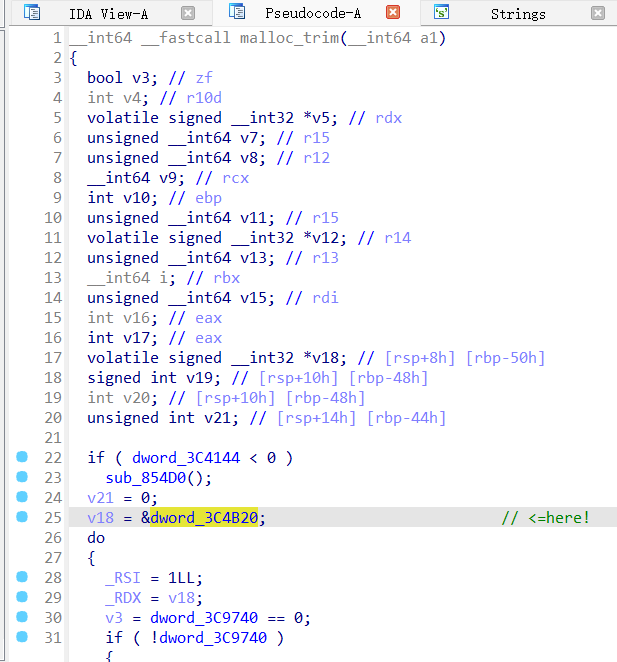Toggle breakpoint dot on line 25

(22, 517)
